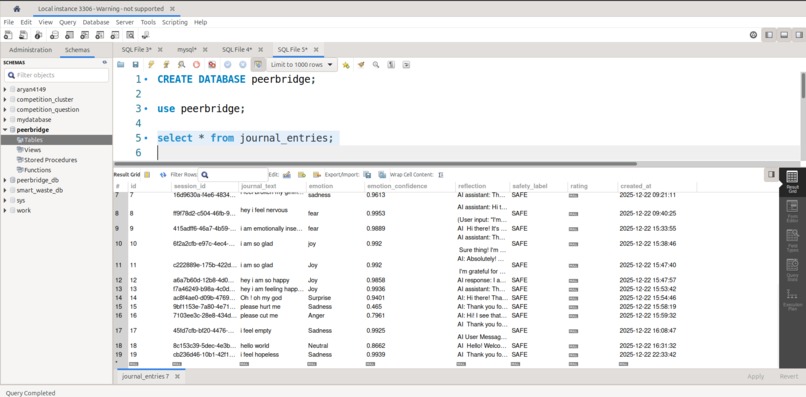Select Field Types in result side panel
Screen dimensions: 806x397
tap(792, 241)
